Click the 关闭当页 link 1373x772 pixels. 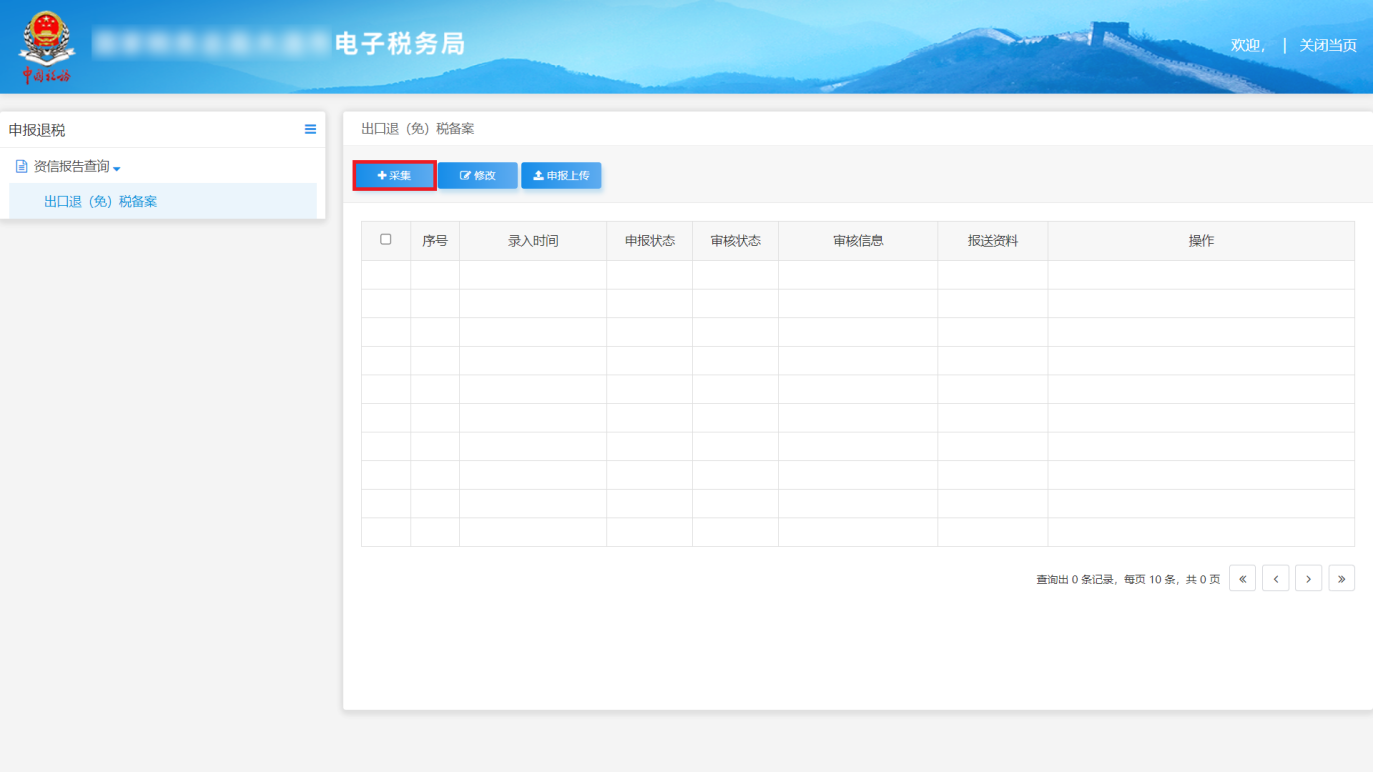[x=1327, y=46]
